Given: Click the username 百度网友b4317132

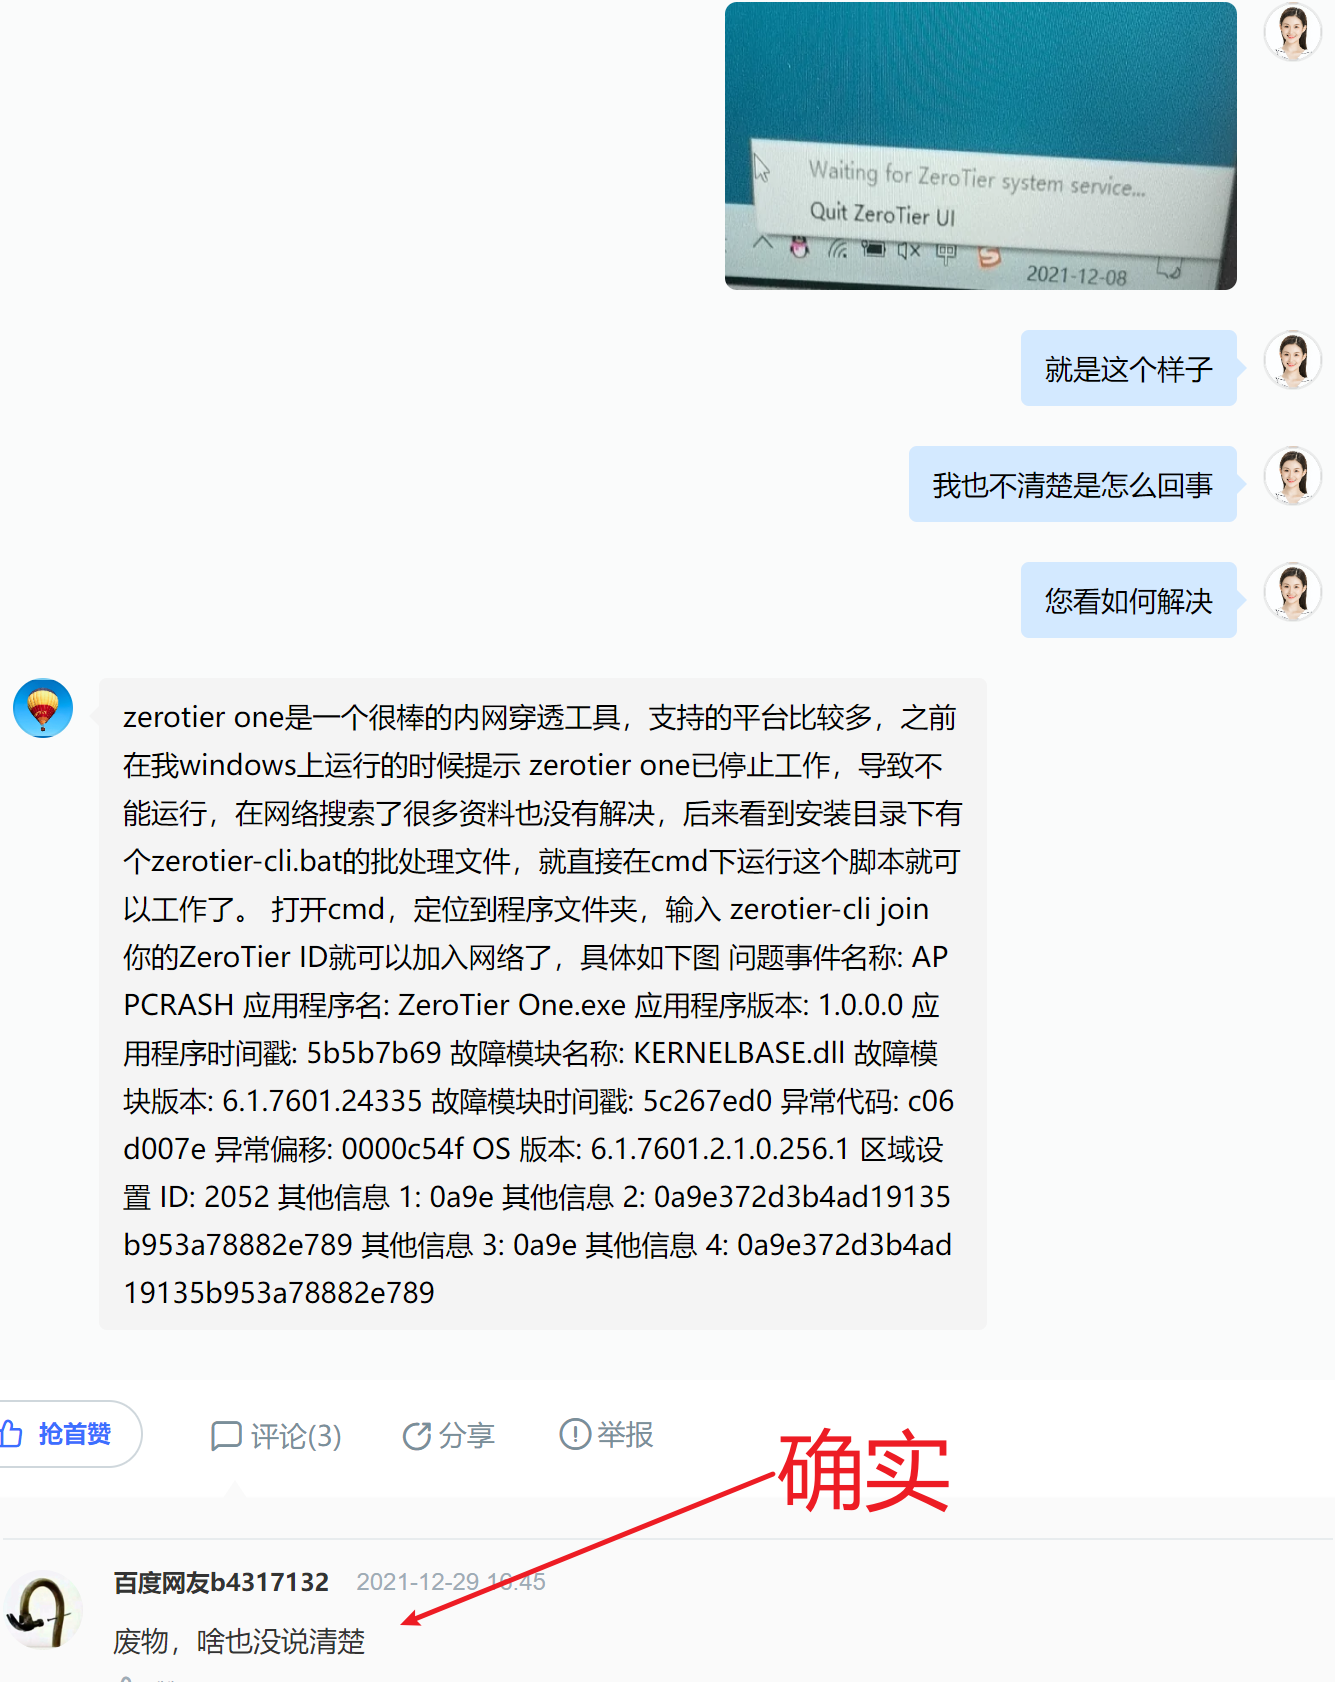Looking at the screenshot, I should click(x=221, y=1582).
